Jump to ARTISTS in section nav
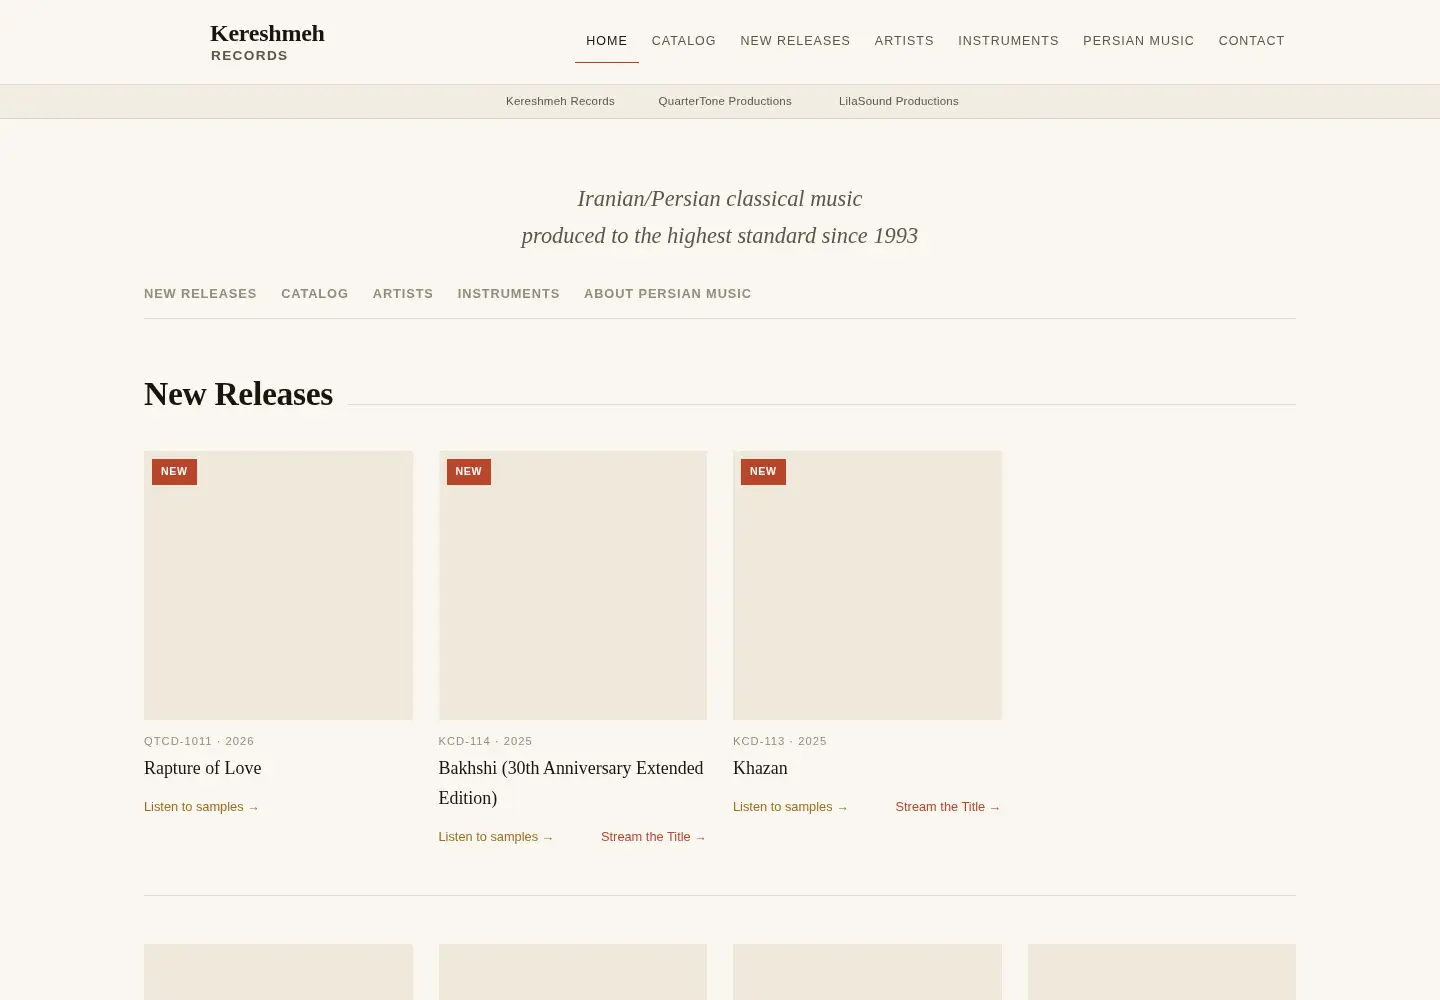The image size is (1440, 1000). click(x=403, y=294)
